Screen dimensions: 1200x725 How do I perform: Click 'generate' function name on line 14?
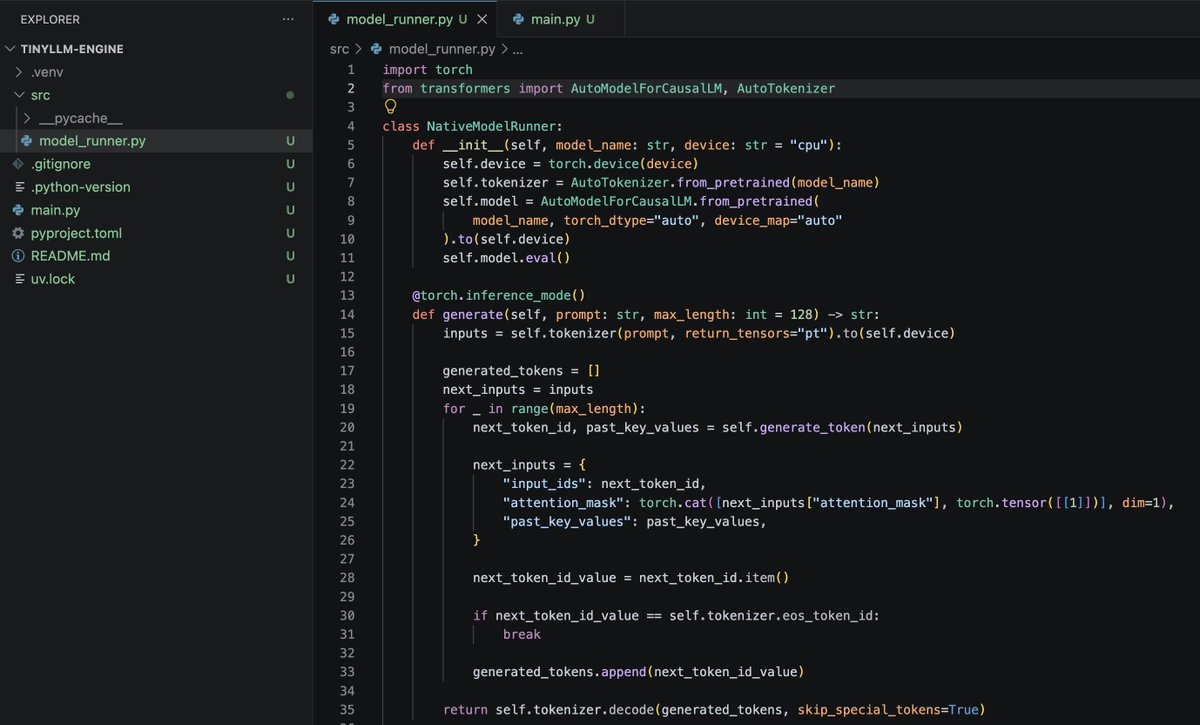[x=473, y=314]
